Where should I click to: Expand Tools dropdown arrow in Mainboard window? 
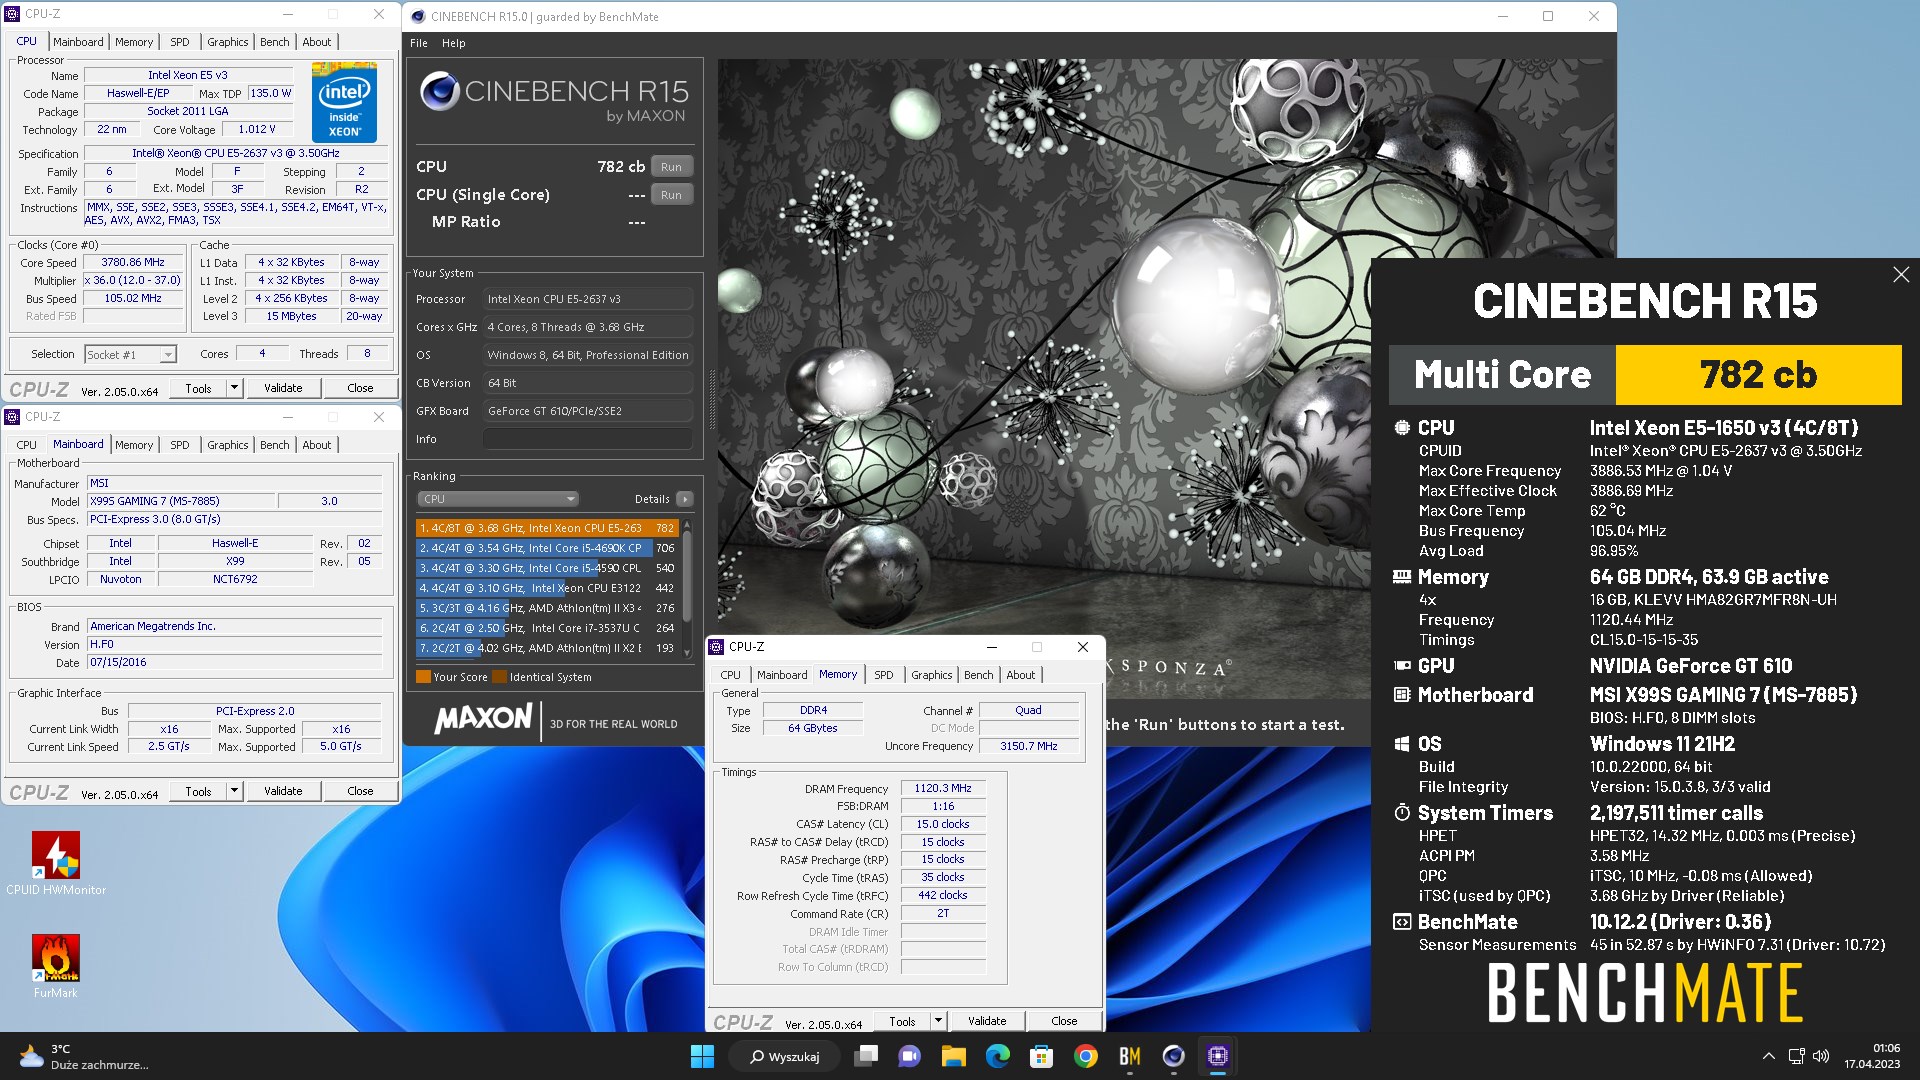[x=234, y=791]
